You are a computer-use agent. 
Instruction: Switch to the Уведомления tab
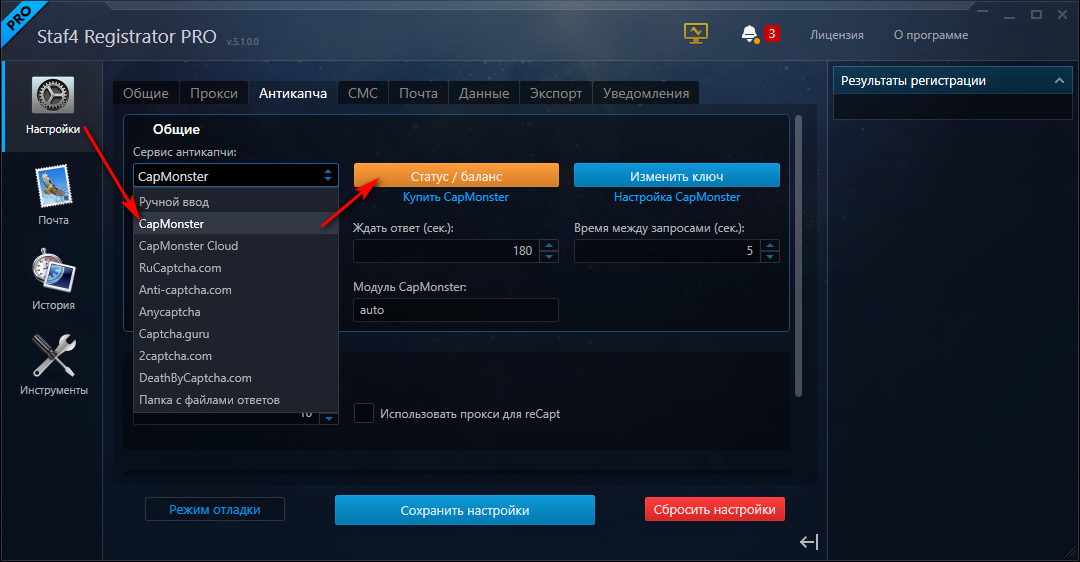pyautogui.click(x=645, y=93)
